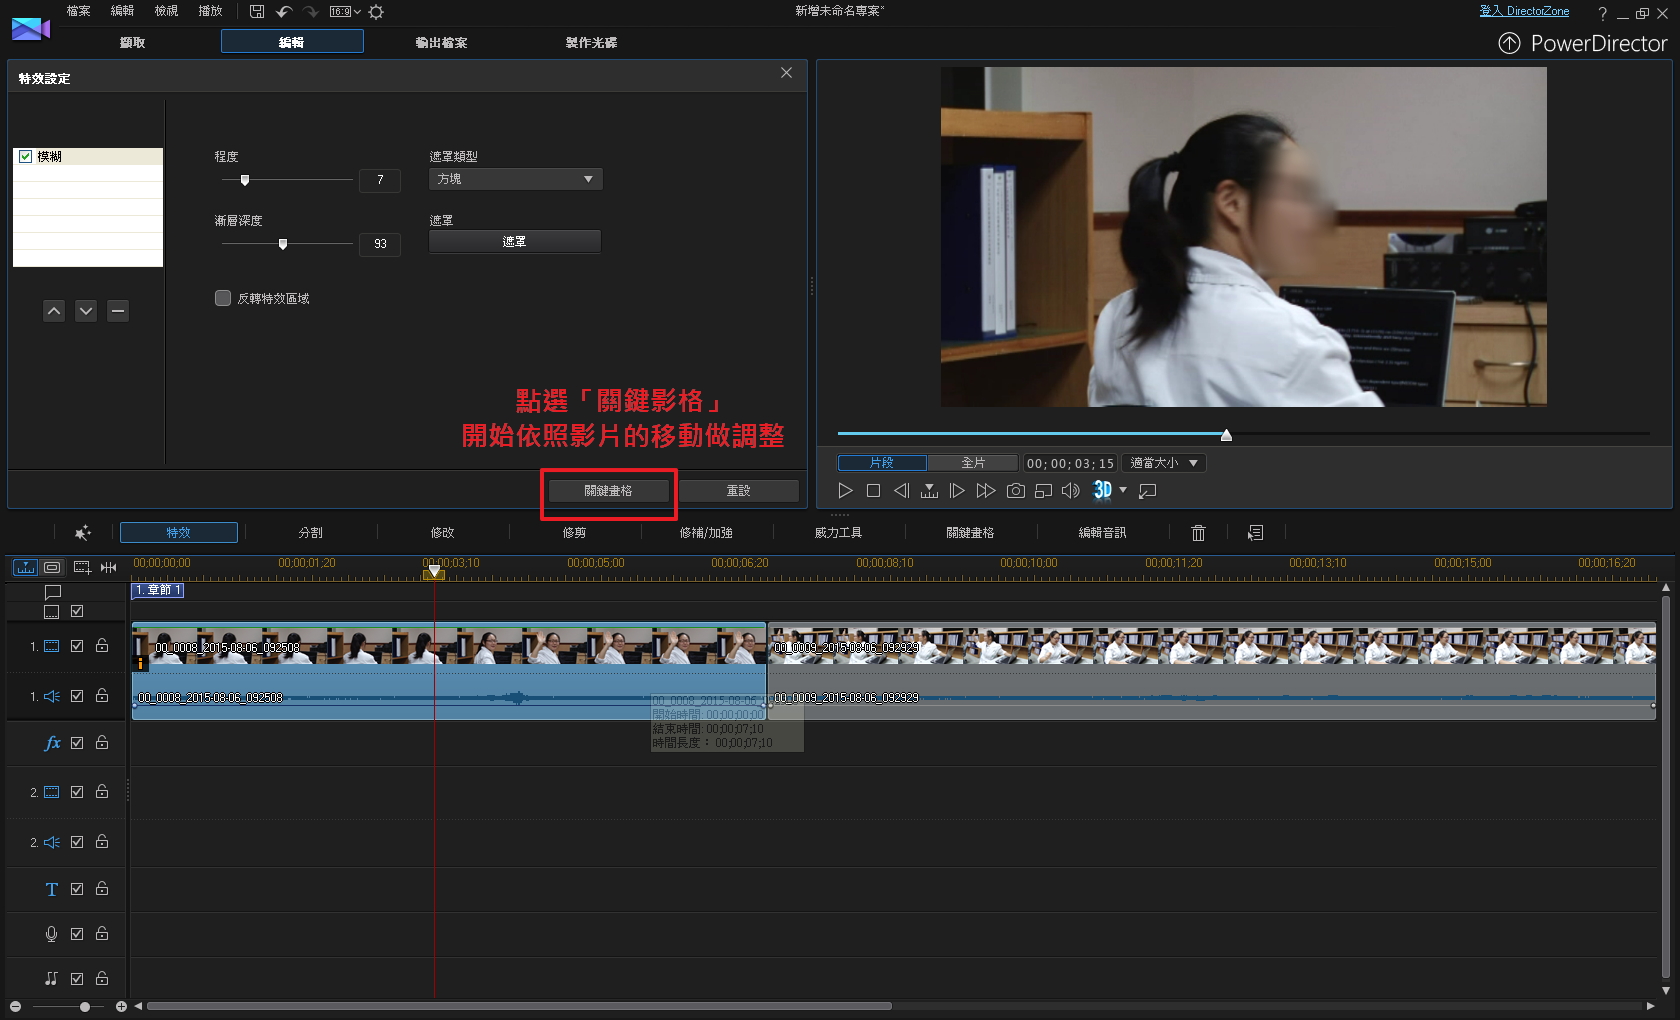The height and width of the screenshot is (1020, 1680).
Task: Open settings gear icon in top bar
Action: (x=376, y=12)
